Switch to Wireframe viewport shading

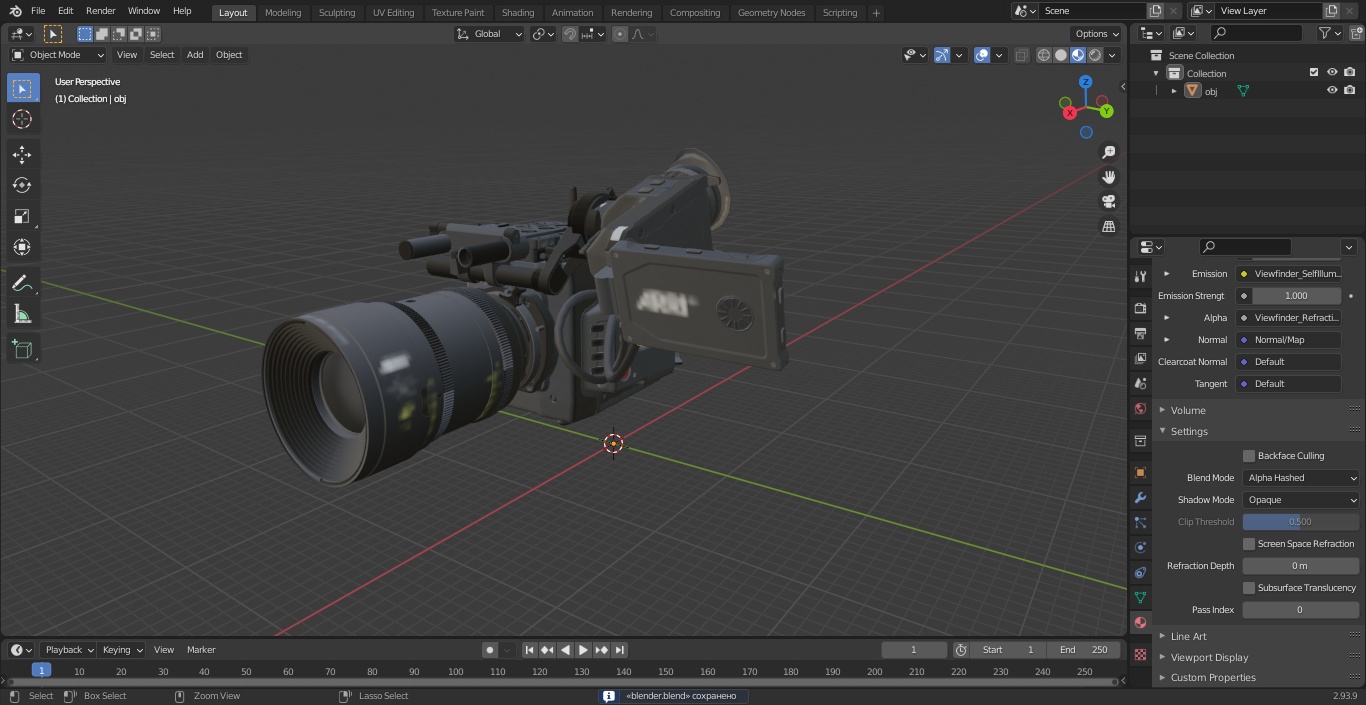pos(1044,55)
